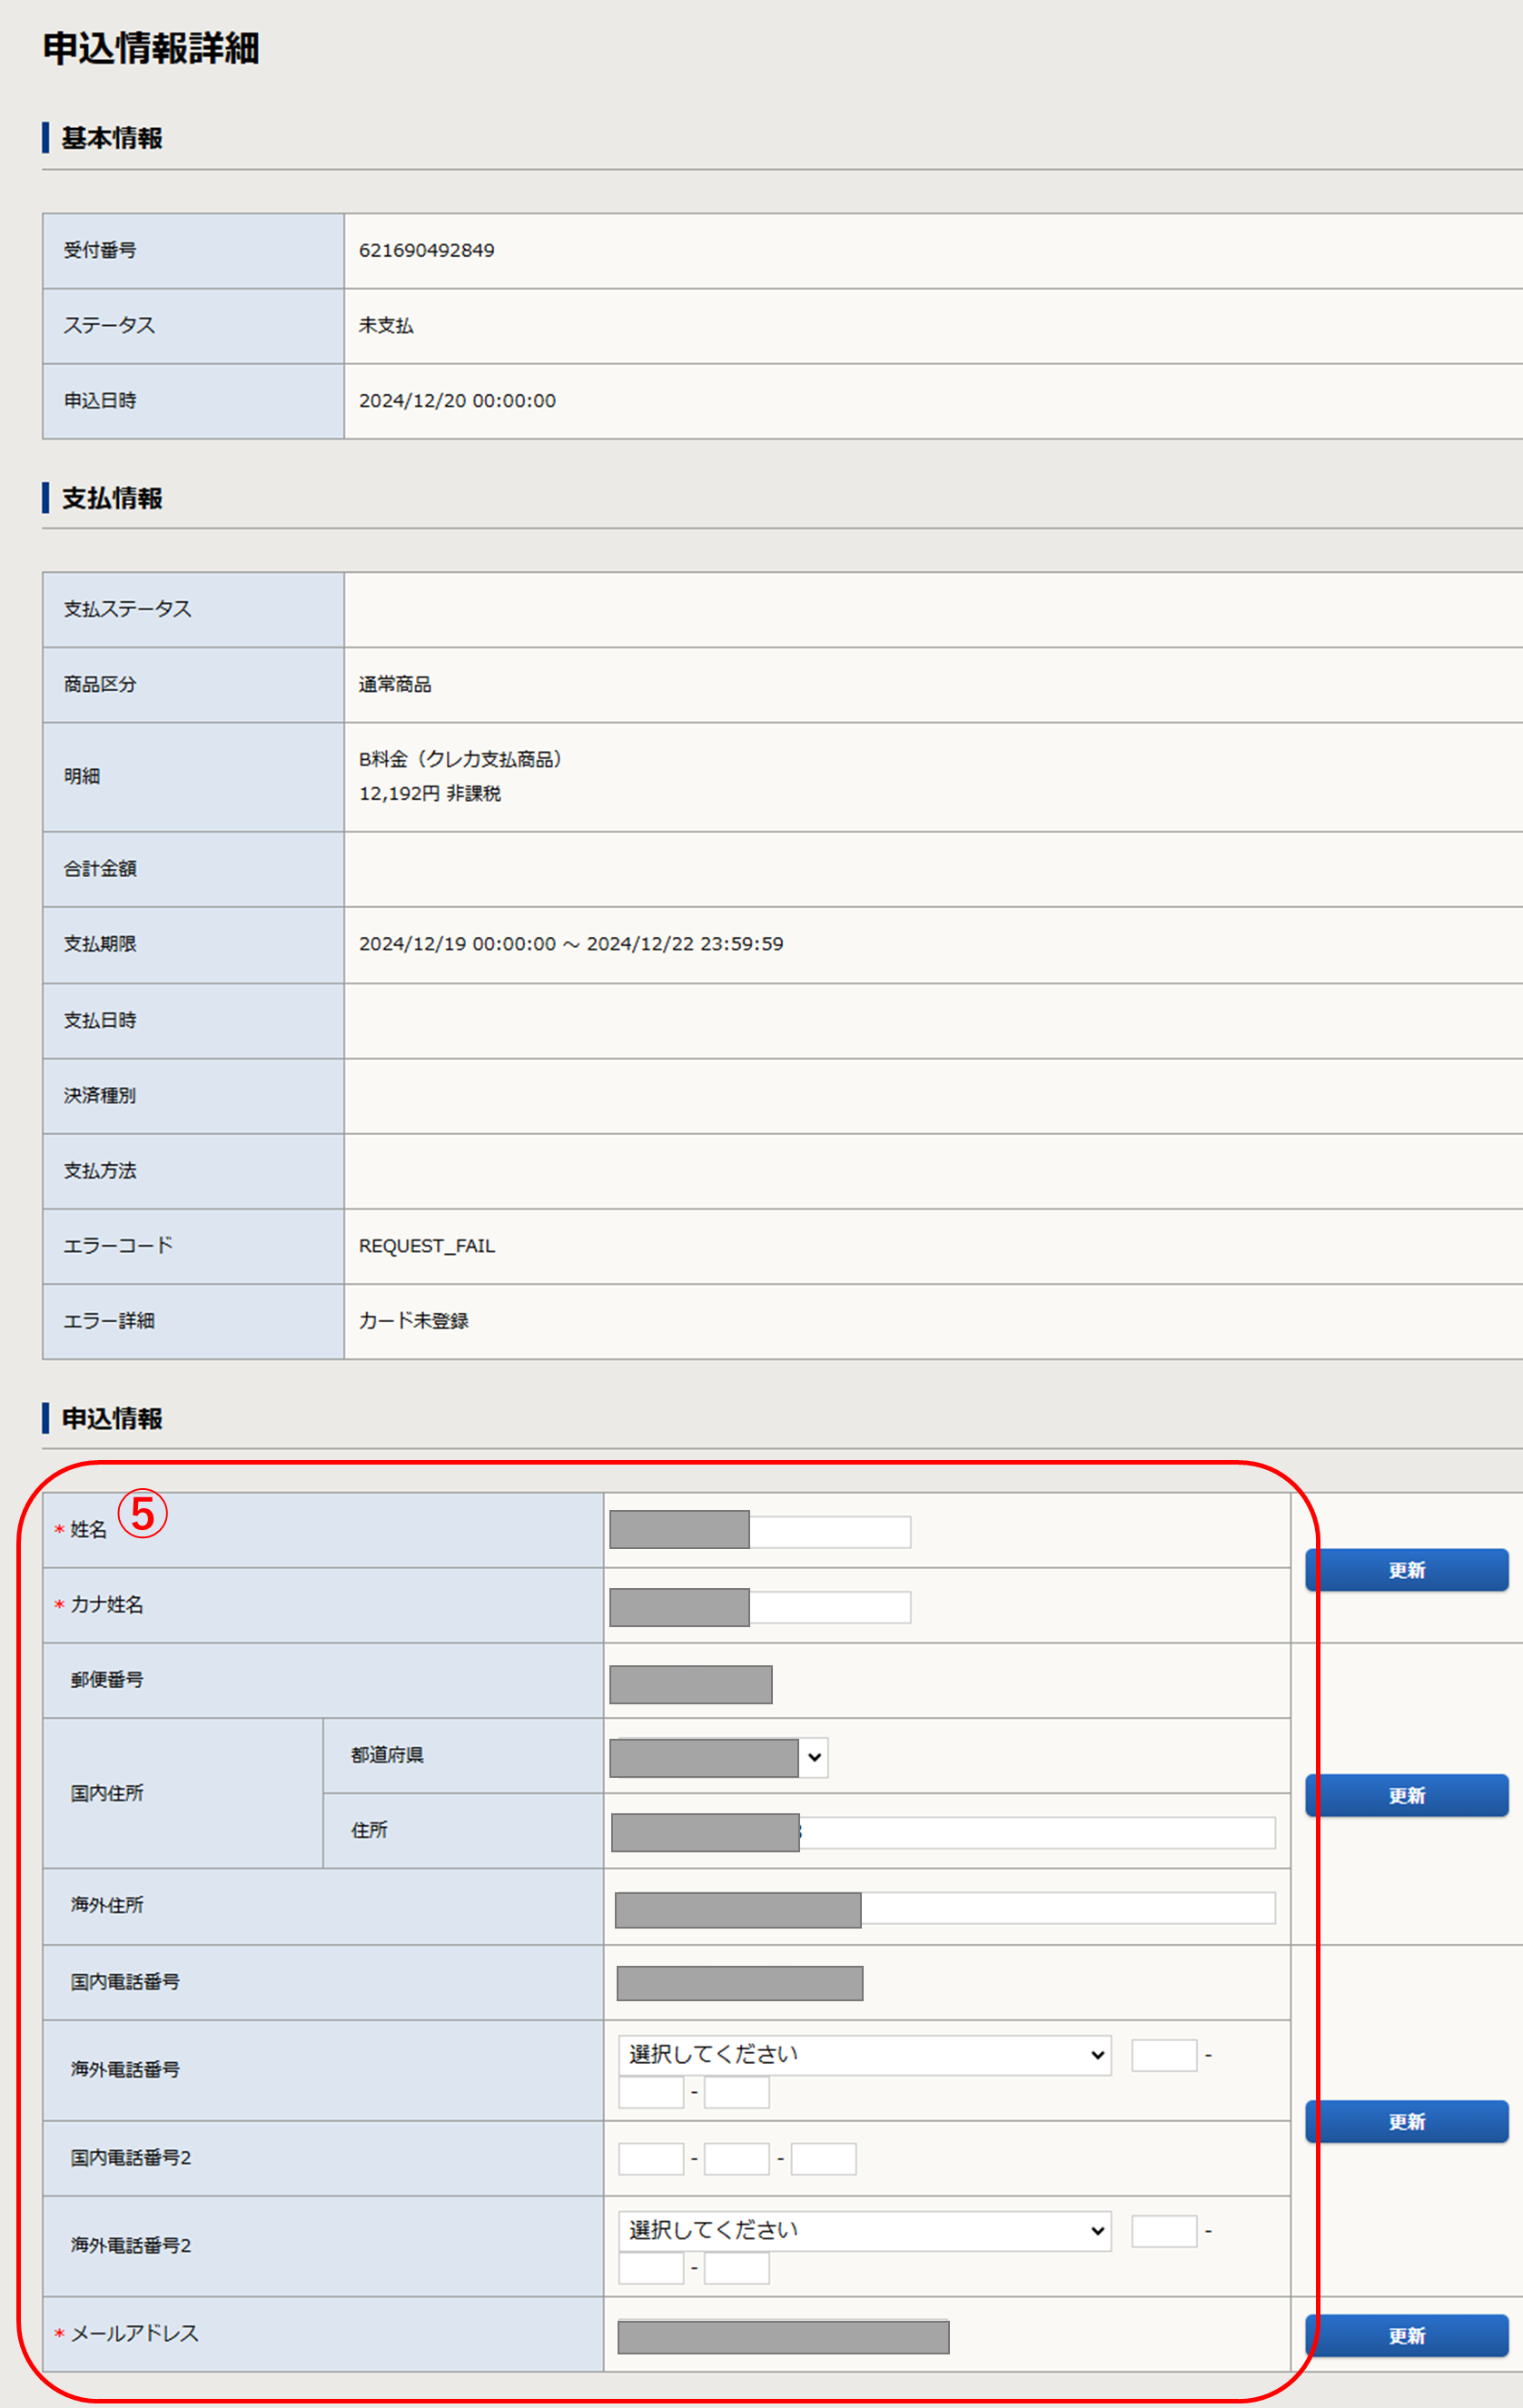The width and height of the screenshot is (1523, 2408).
Task: Click the 更新 button beside the phone number rows
Action: click(x=1405, y=2121)
